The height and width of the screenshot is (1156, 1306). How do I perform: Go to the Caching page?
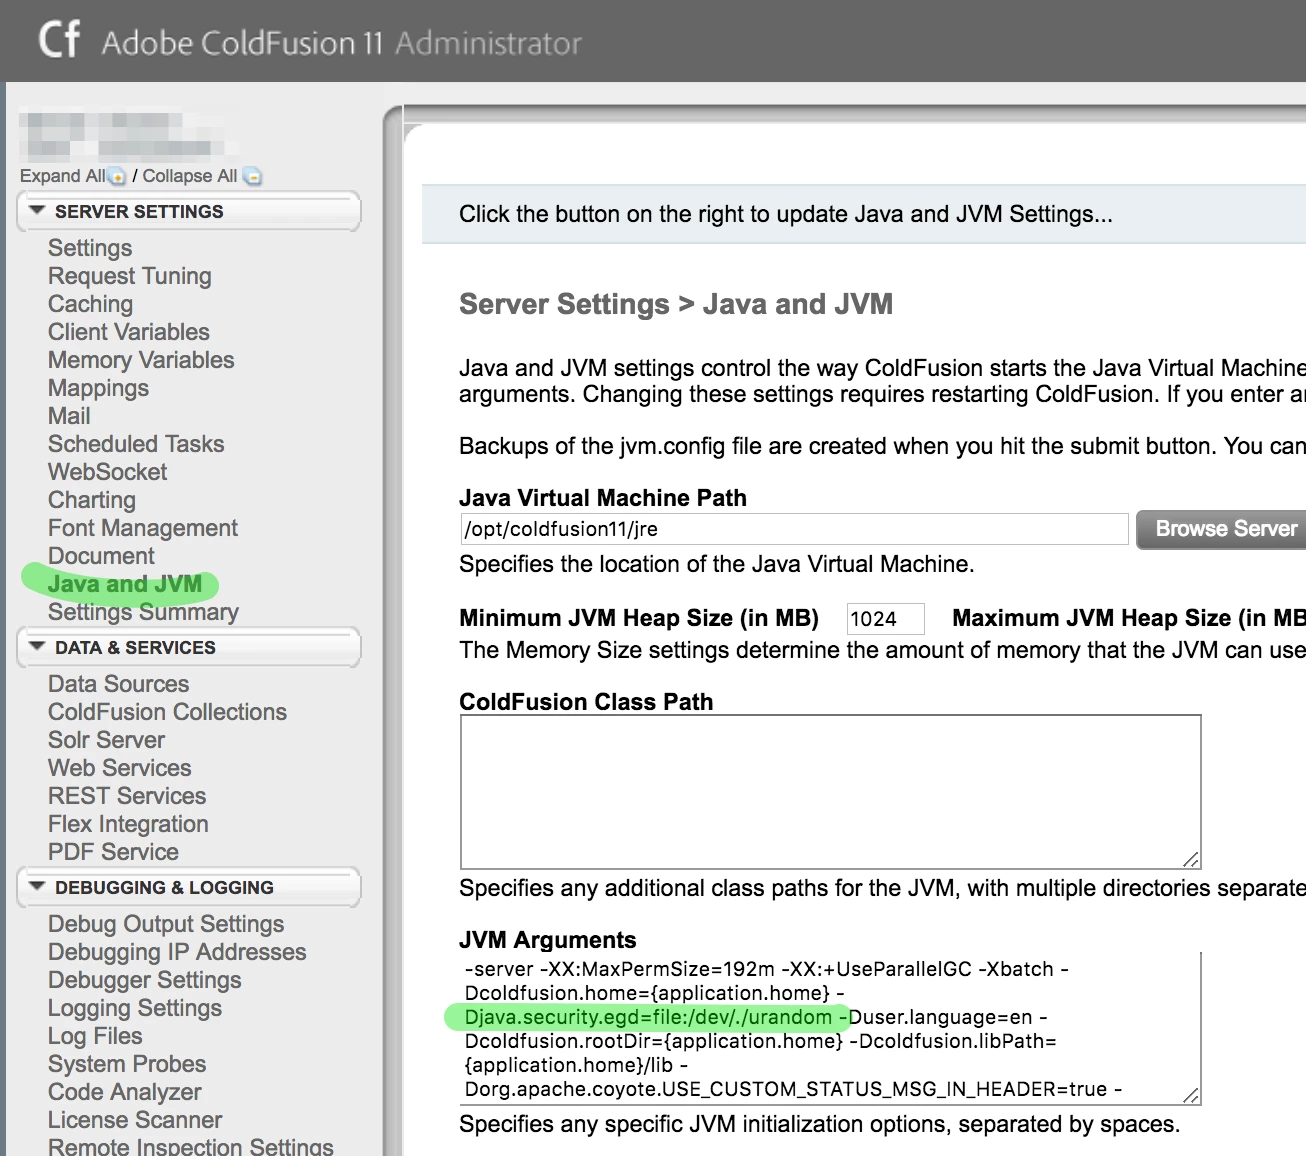tap(90, 304)
